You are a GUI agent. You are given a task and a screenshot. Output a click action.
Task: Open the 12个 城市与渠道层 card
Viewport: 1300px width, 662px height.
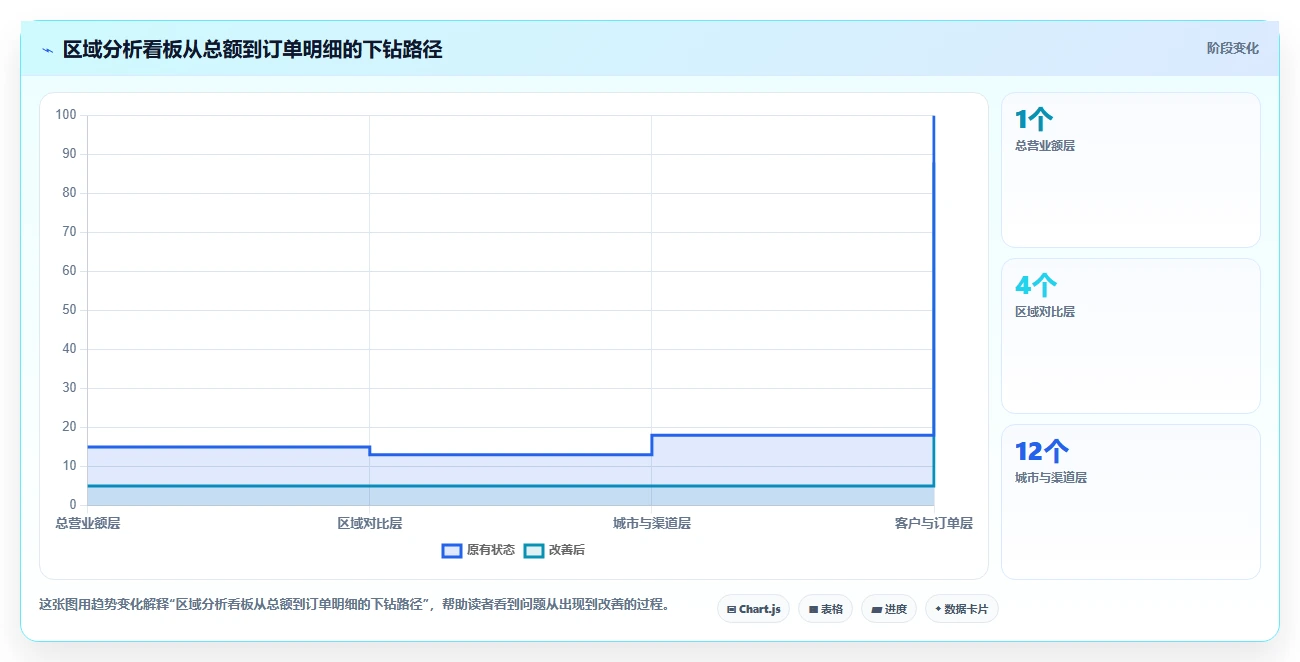point(1130,502)
